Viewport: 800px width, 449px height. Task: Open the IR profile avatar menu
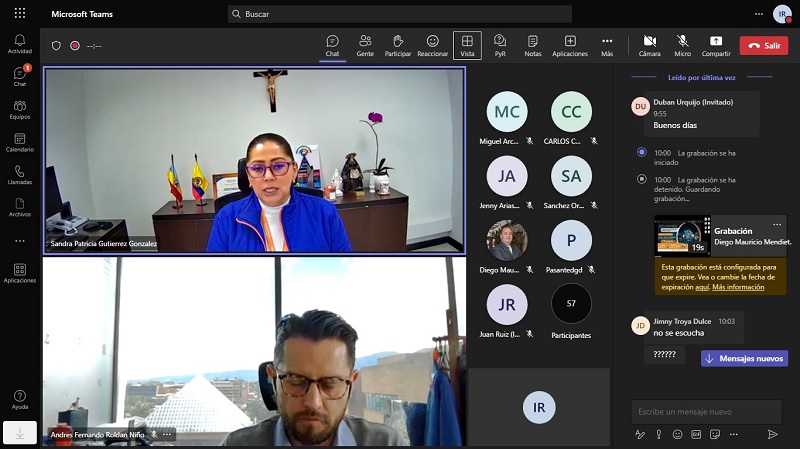click(x=782, y=14)
